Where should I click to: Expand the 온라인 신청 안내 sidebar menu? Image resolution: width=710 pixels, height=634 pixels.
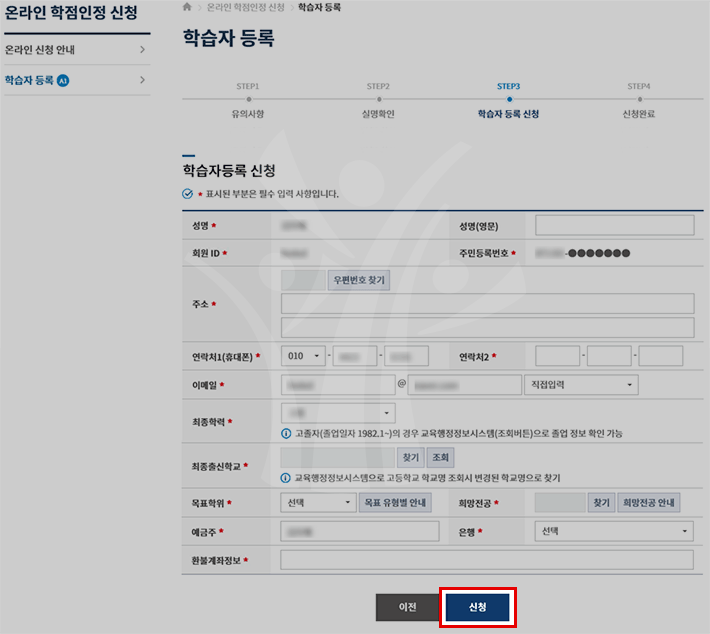pyautogui.click(x=75, y=49)
